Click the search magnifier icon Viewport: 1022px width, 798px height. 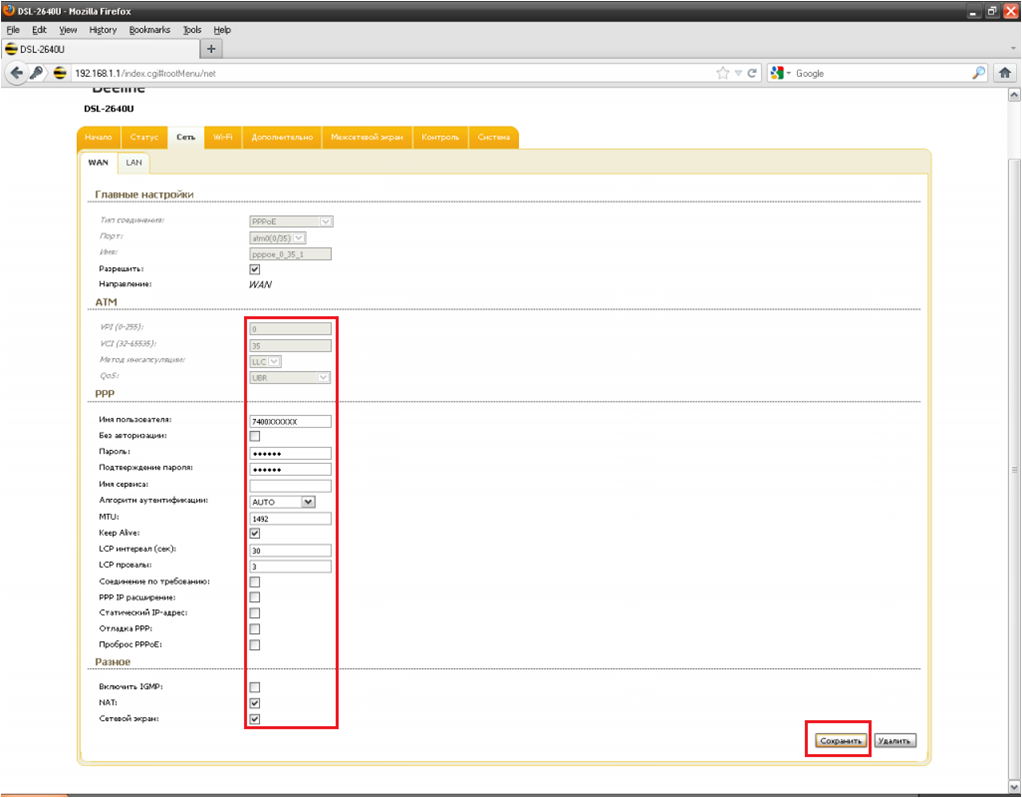click(979, 73)
